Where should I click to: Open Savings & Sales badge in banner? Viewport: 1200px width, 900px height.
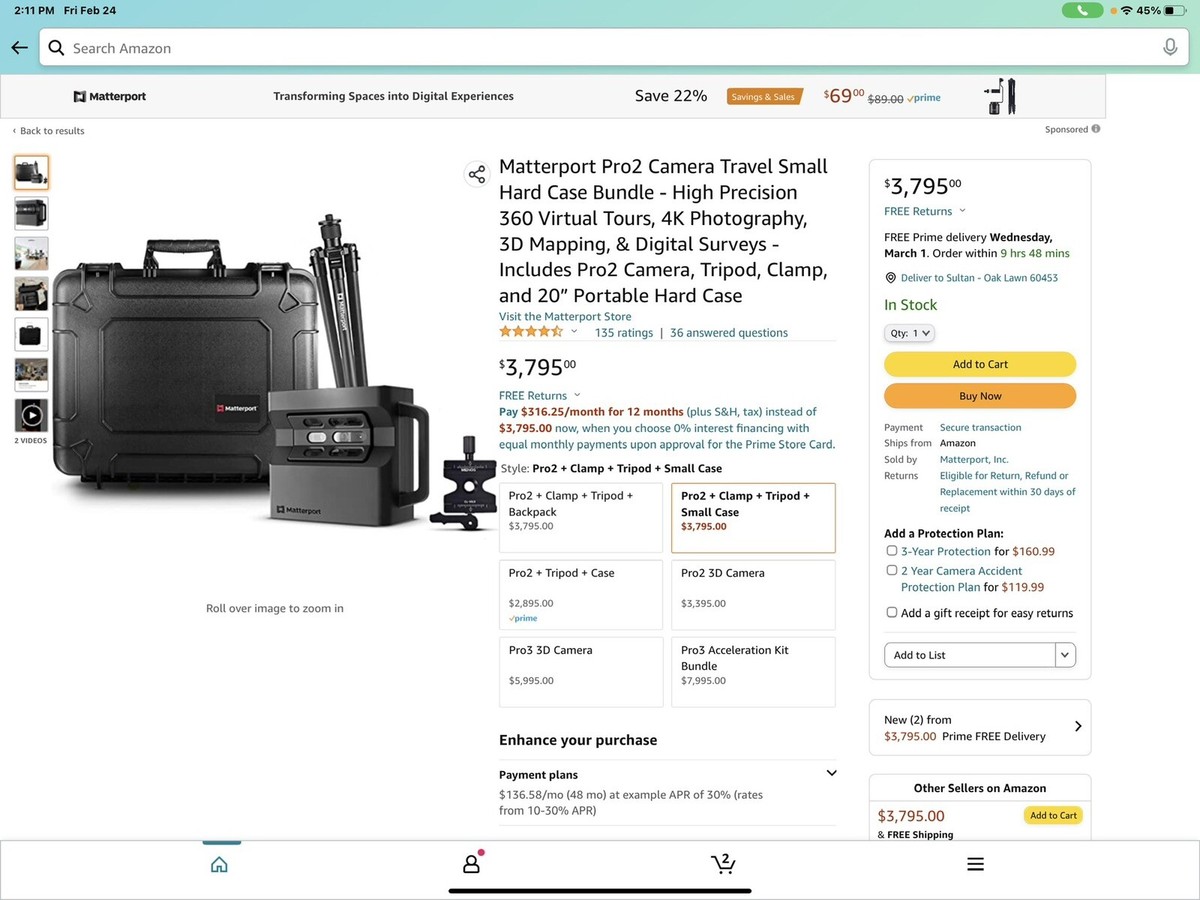tap(764, 97)
